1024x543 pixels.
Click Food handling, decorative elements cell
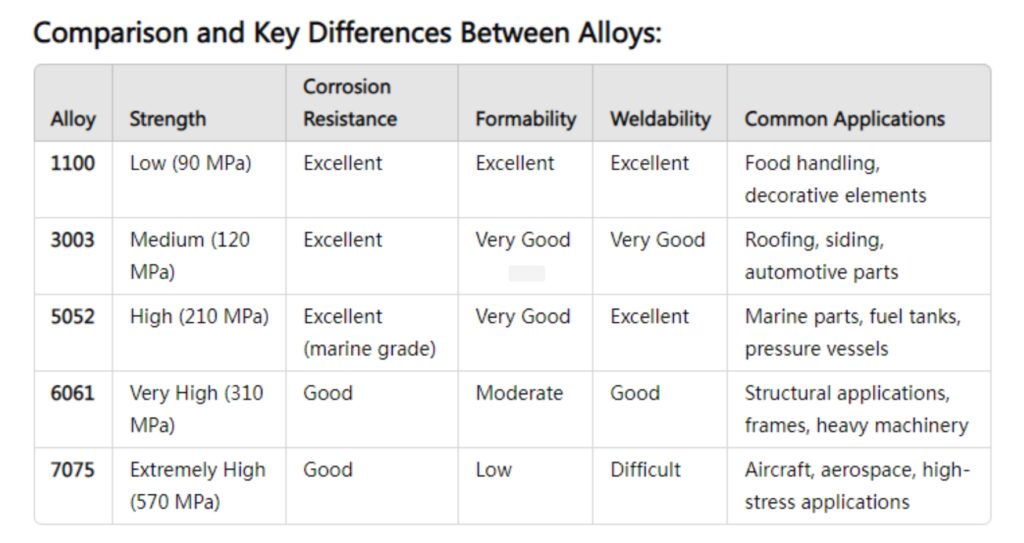click(x=835, y=179)
